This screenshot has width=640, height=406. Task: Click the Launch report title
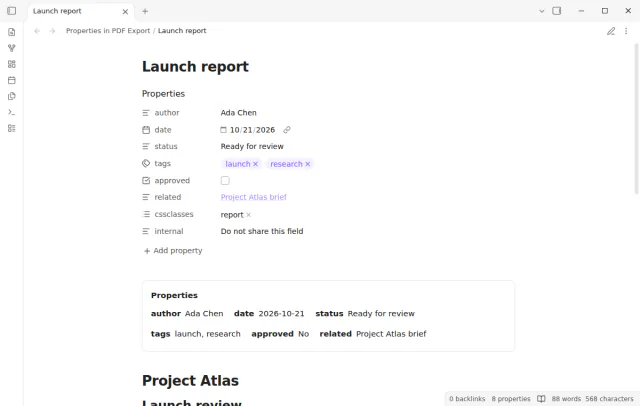[x=195, y=67]
